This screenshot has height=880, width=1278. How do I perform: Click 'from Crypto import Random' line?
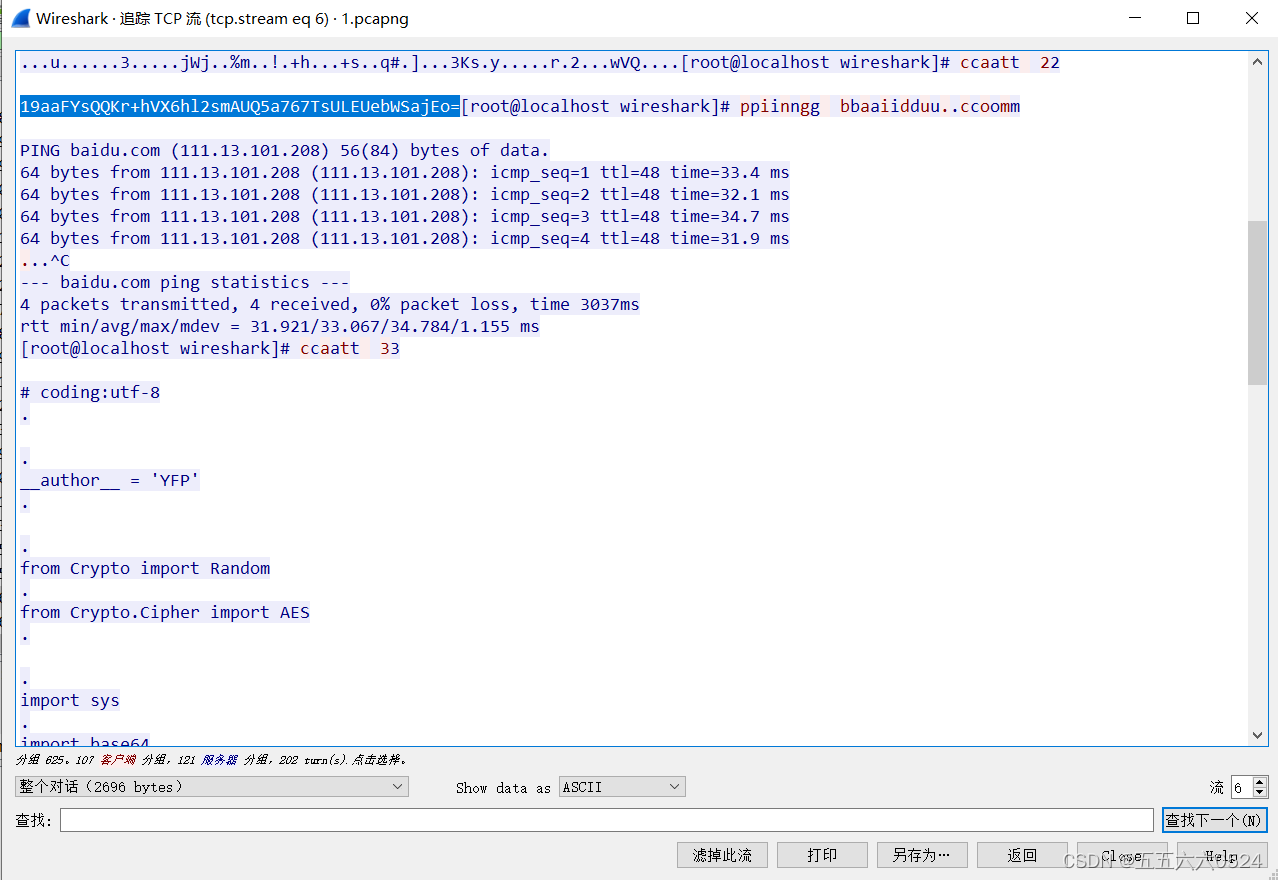point(145,568)
